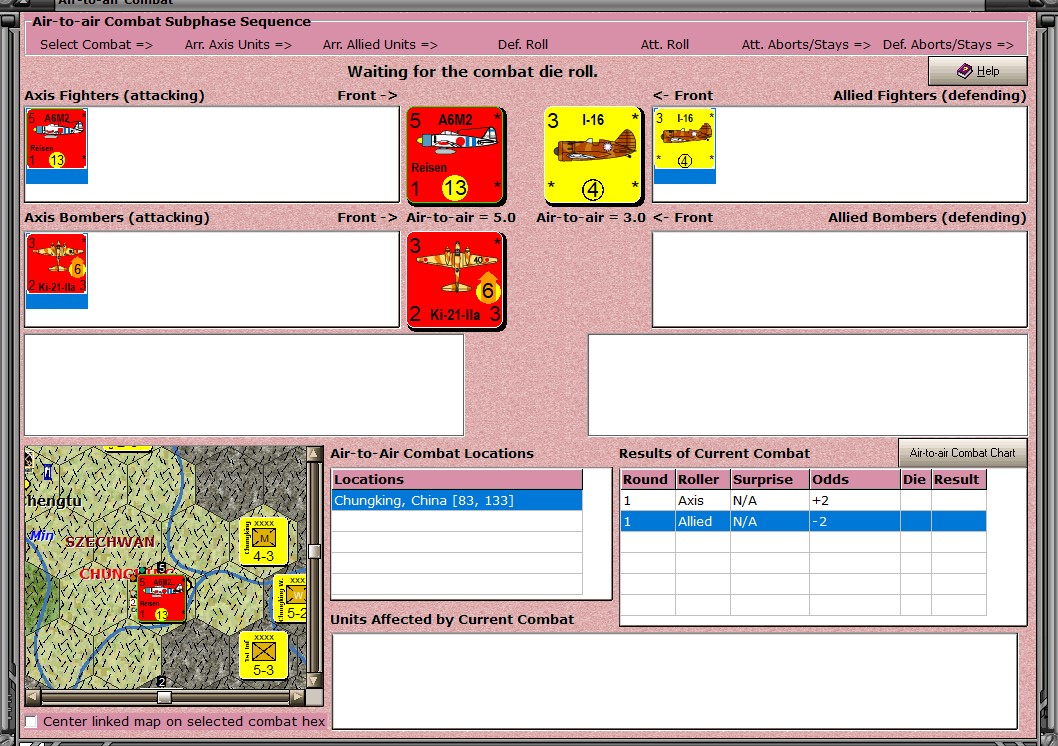Click the Locations column header

(457, 480)
